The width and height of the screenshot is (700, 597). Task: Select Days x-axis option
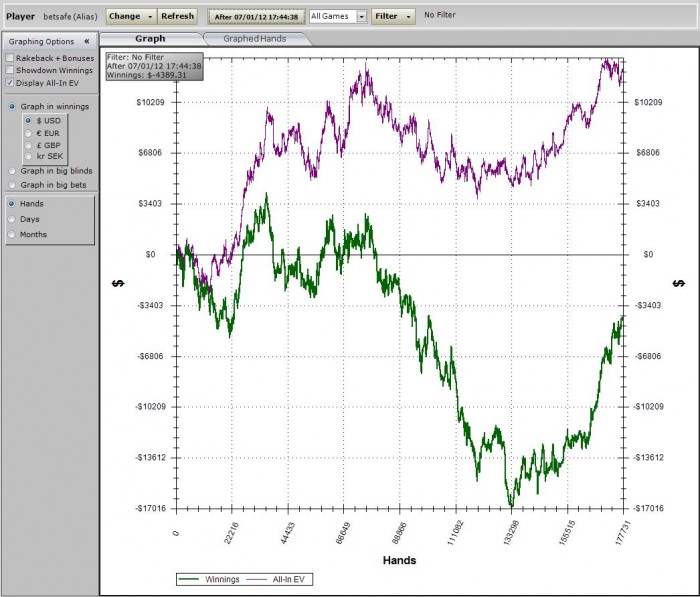(12, 219)
